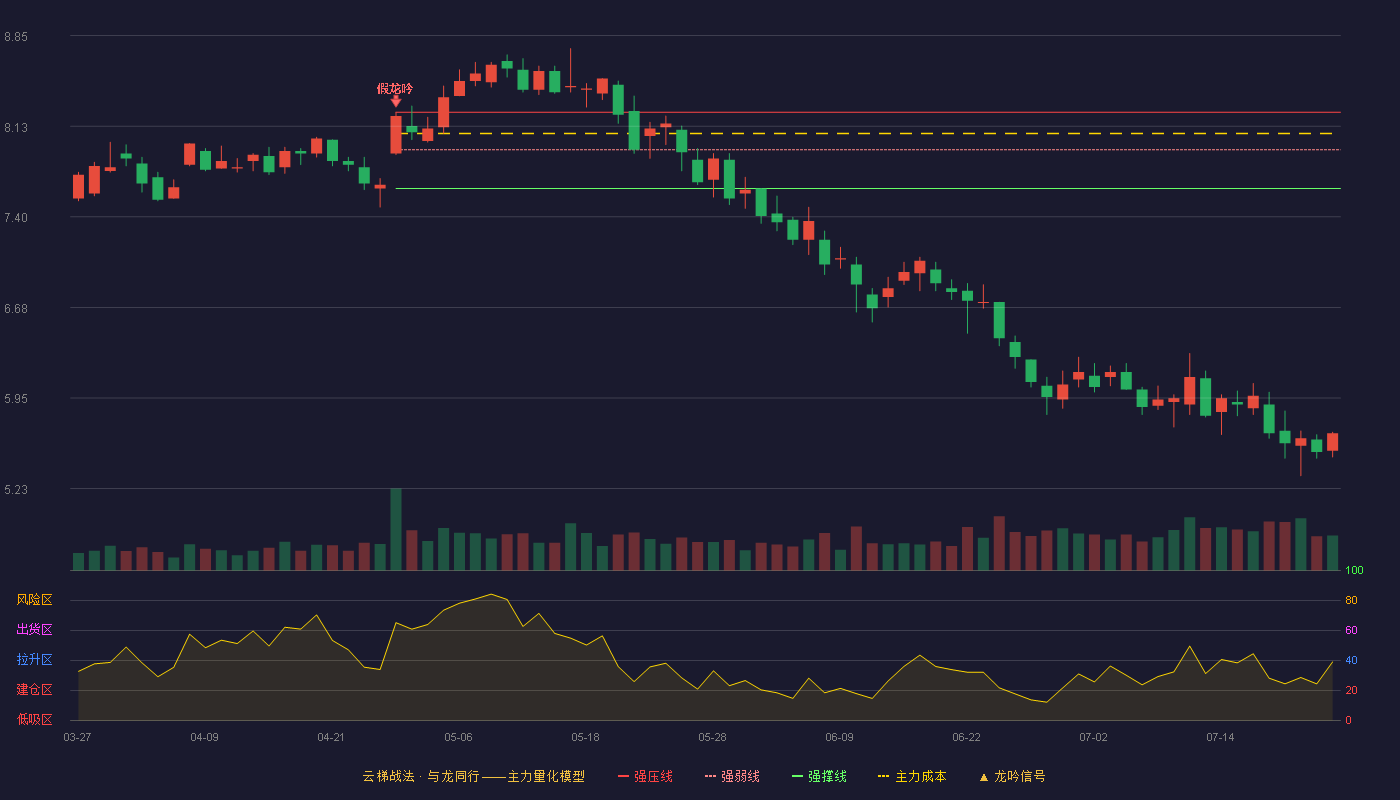The width and height of the screenshot is (1400, 800).
Task: Click the 07-14 date axis label
Action: (1220, 737)
